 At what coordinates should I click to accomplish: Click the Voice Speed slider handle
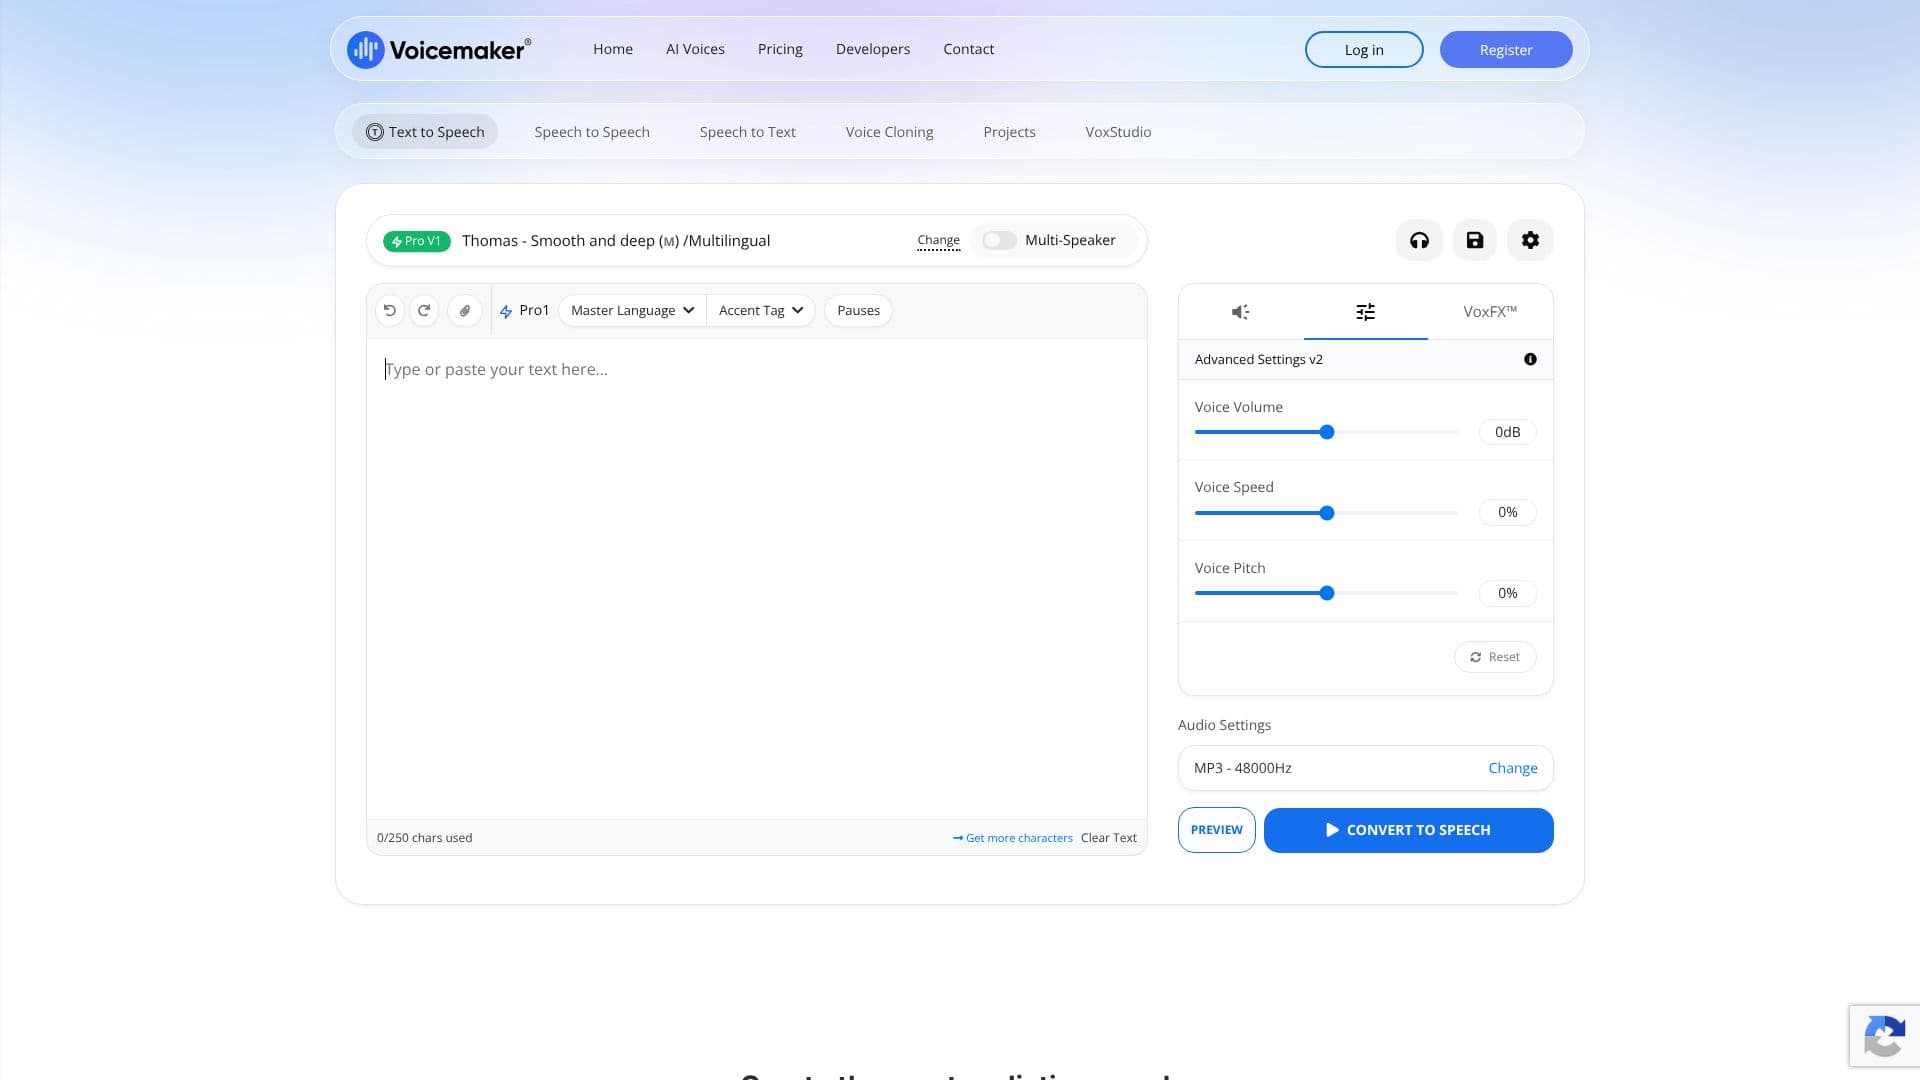pyautogui.click(x=1327, y=513)
